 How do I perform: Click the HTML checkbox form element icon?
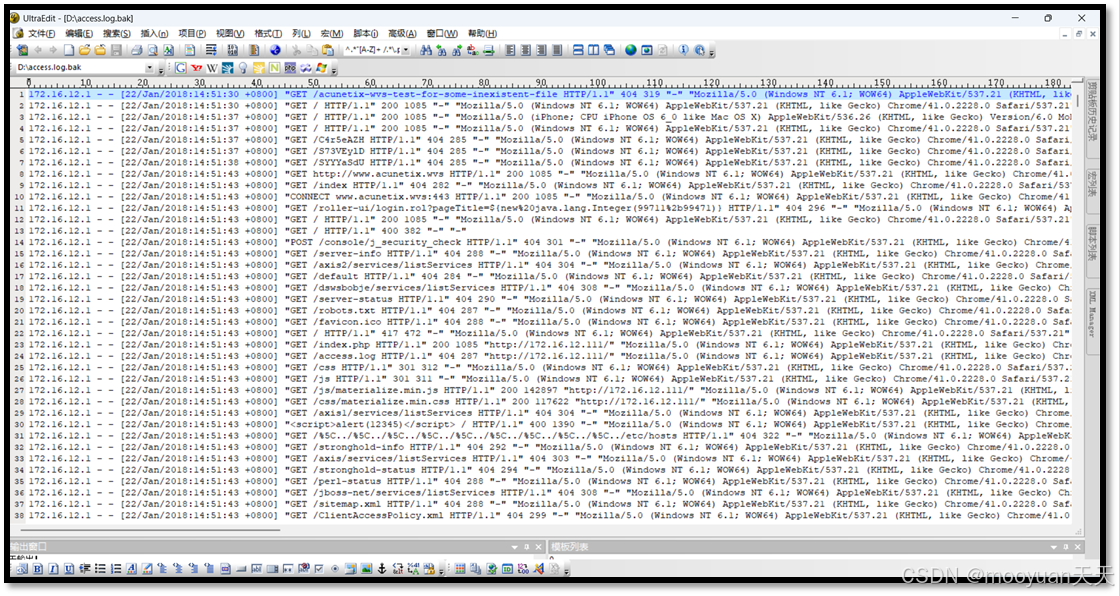click(319, 569)
